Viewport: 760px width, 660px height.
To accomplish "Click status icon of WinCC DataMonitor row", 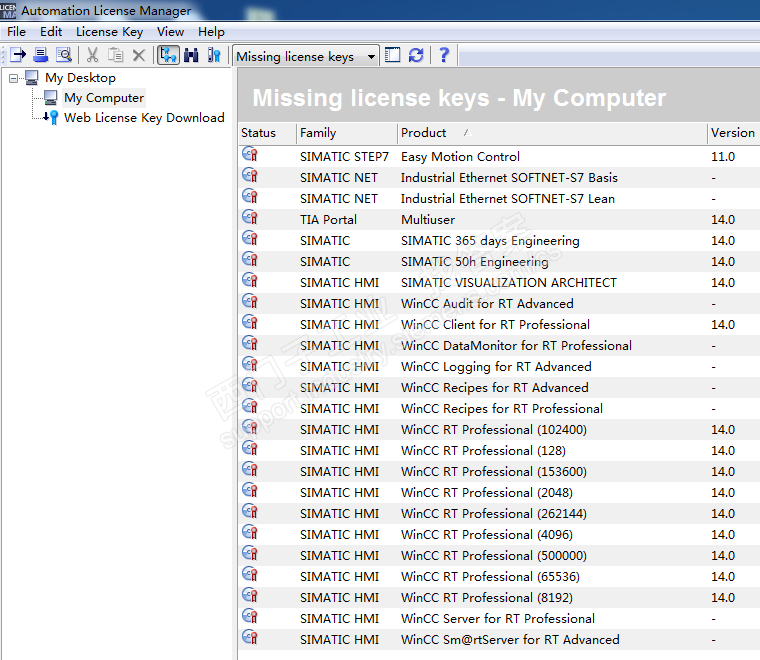I will 250,344.
